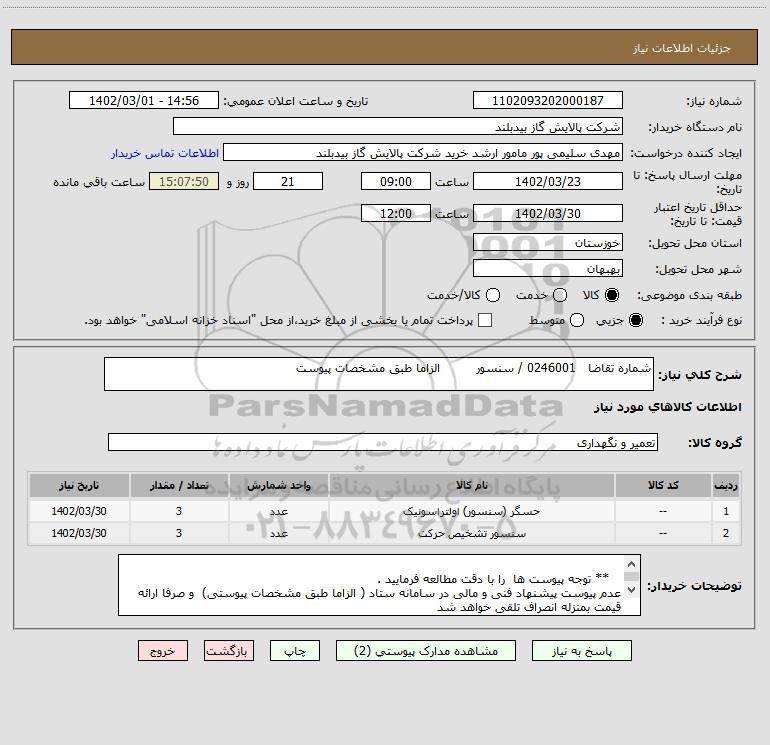Click the پاسخ به نیاز button
The height and width of the screenshot is (745, 770).
581,651
